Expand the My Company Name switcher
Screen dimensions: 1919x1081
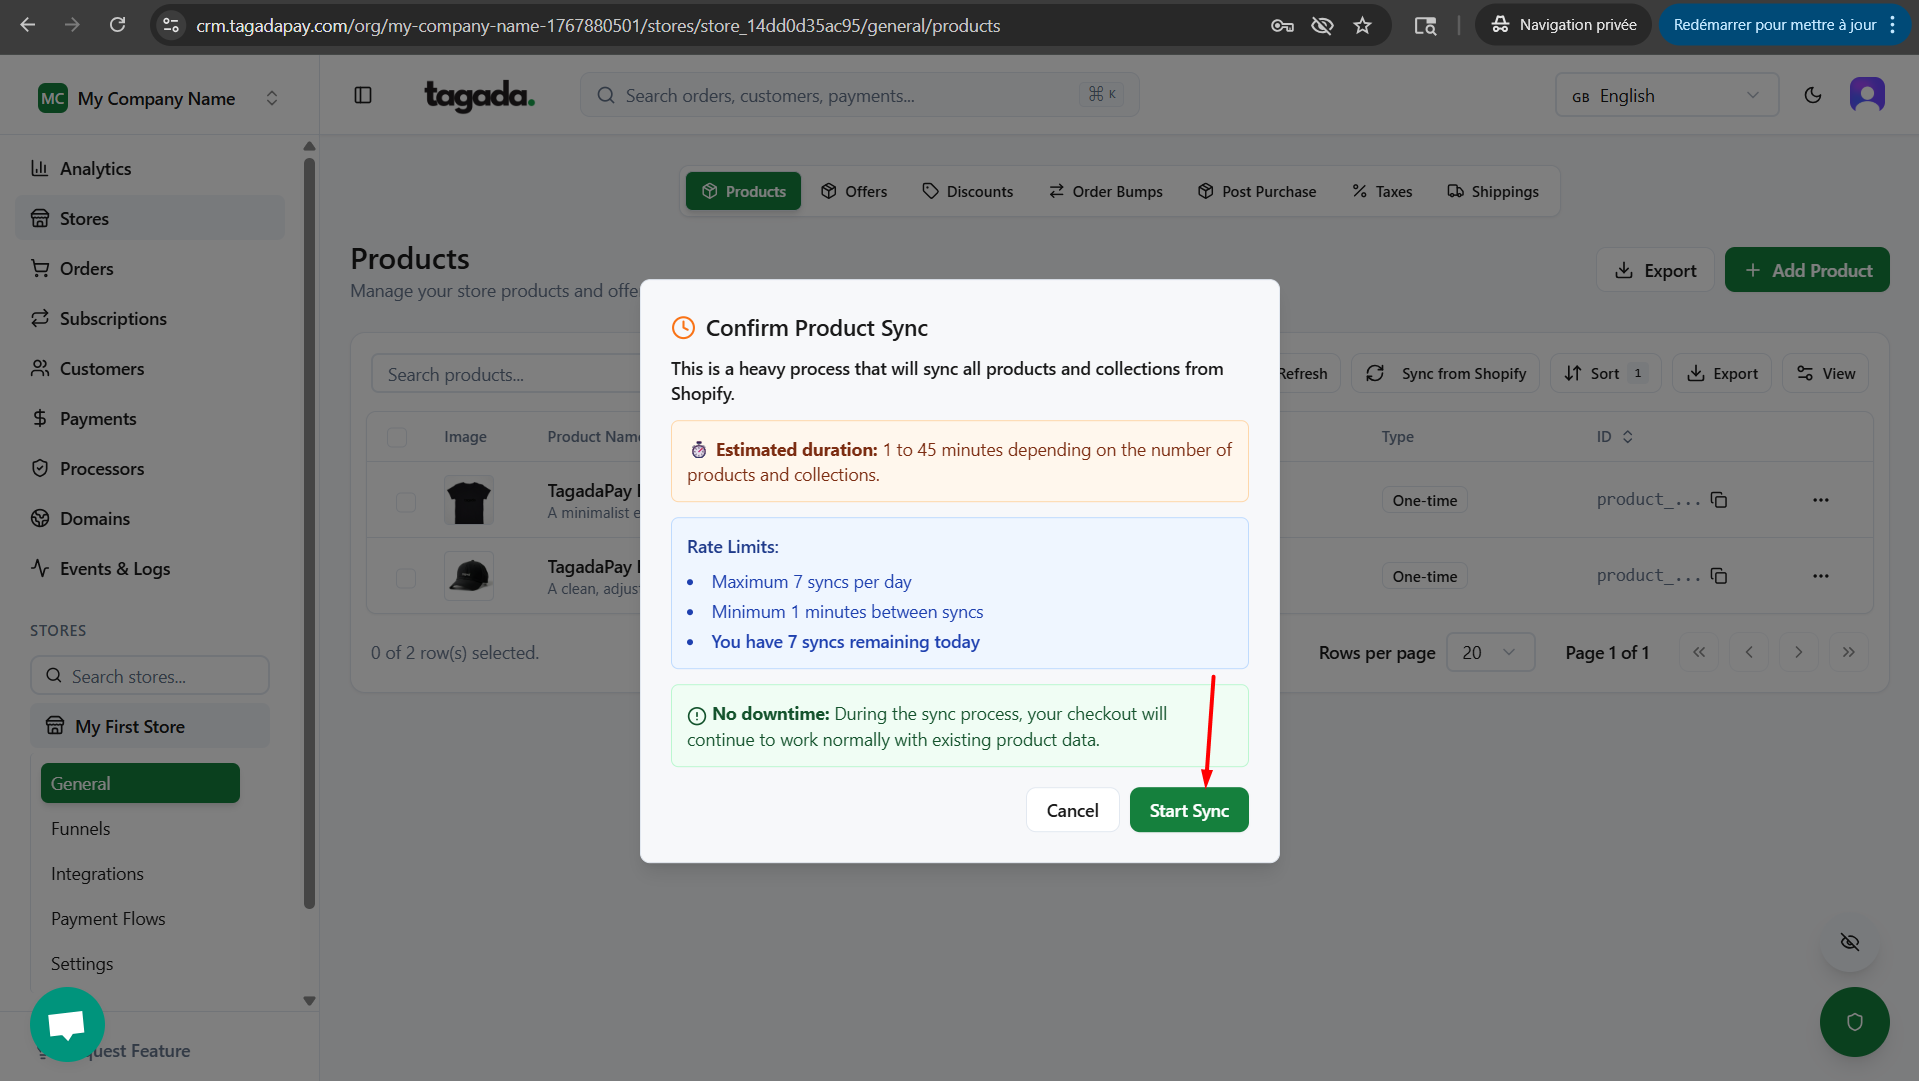[x=158, y=98]
